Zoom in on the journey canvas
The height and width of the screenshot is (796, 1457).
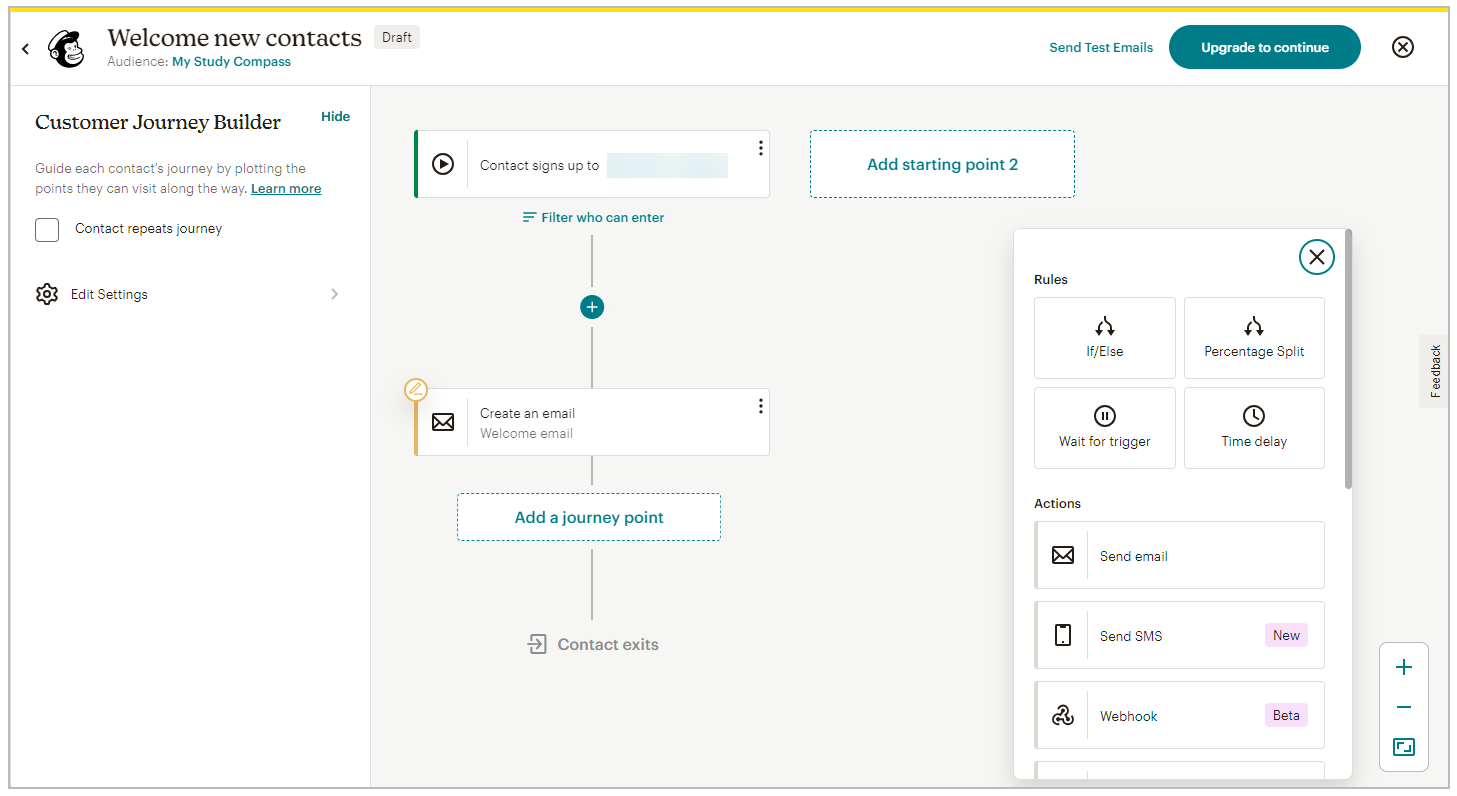pos(1404,667)
